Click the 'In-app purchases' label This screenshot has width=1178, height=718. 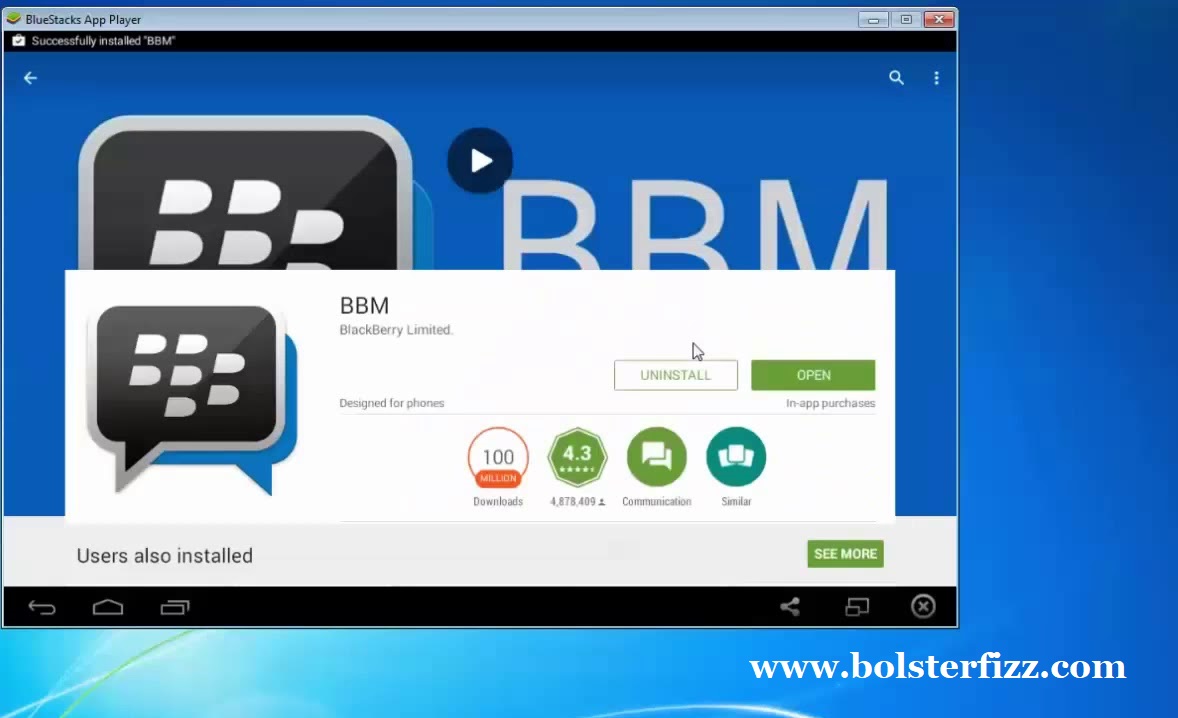click(830, 403)
